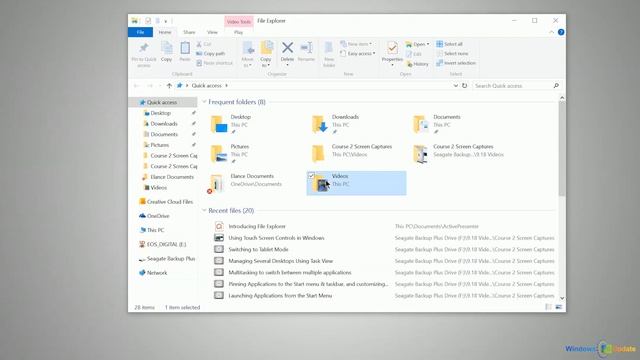This screenshot has width=640, height=360.
Task: Click the Video Tools contextual tab
Action: (239, 21)
